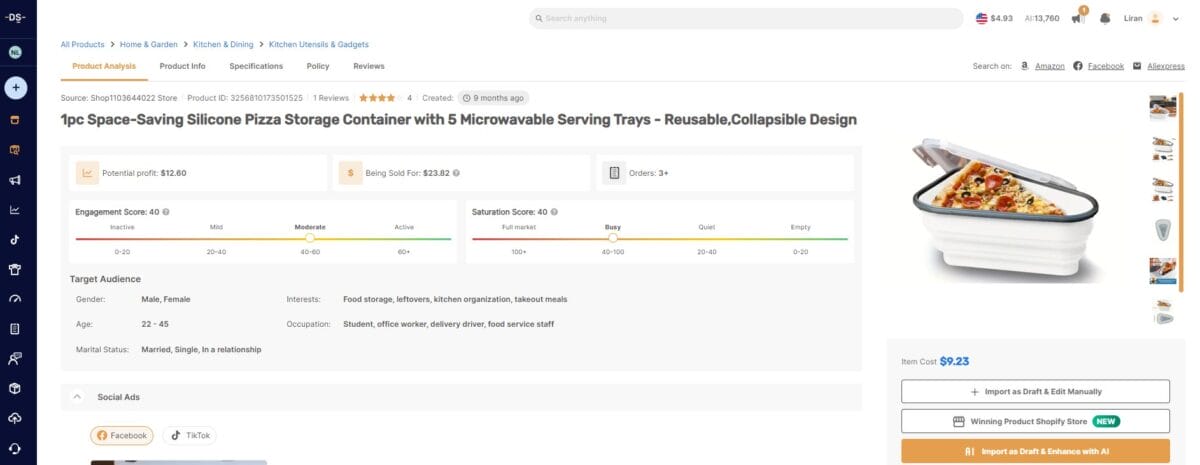Open the cloud upload icon in sidebar
1200x465 pixels.
tap(15, 418)
